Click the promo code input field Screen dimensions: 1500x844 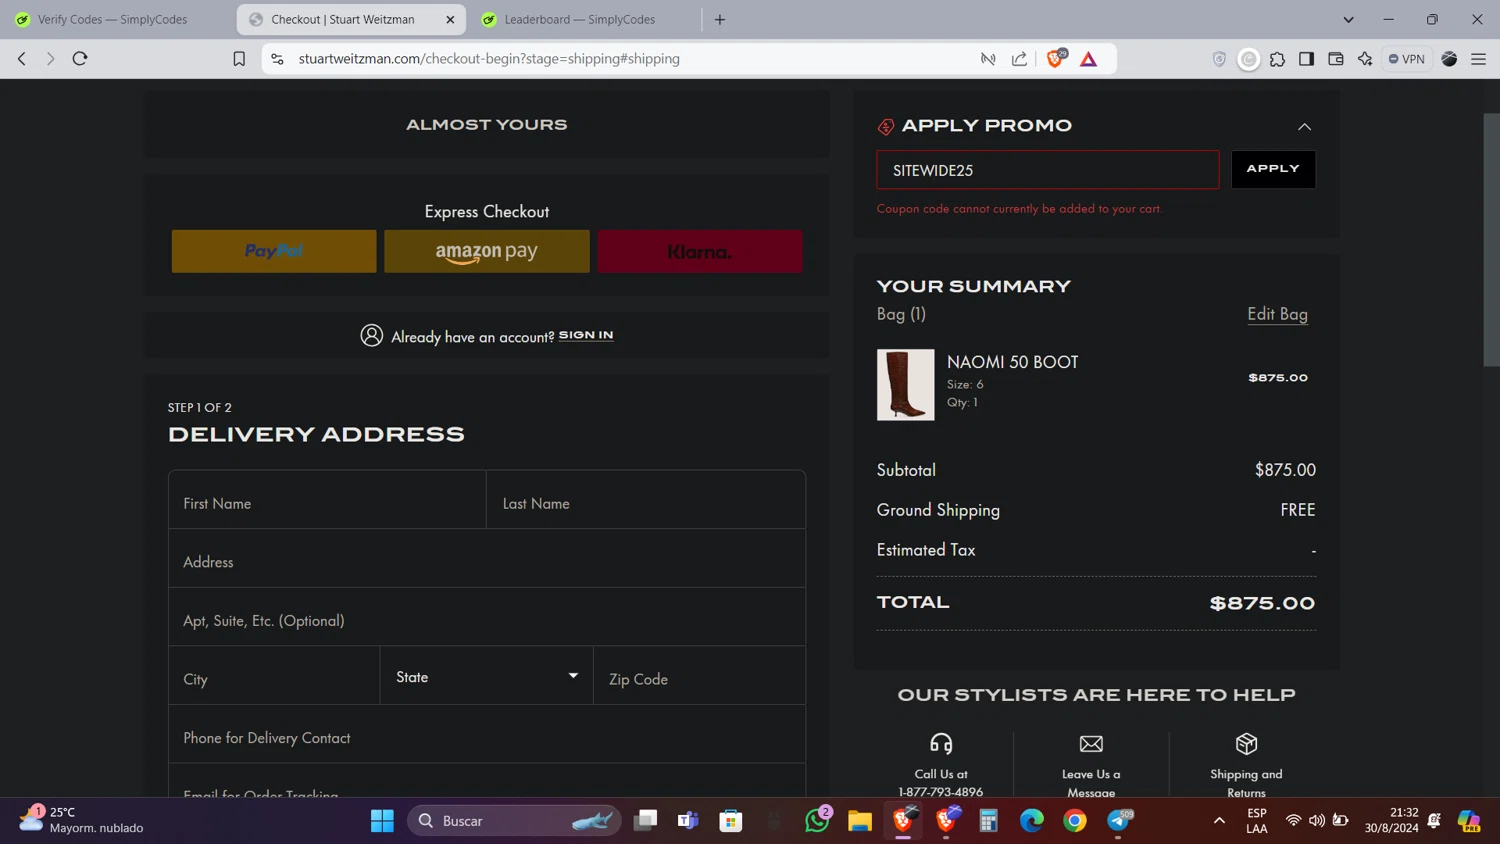(1048, 170)
